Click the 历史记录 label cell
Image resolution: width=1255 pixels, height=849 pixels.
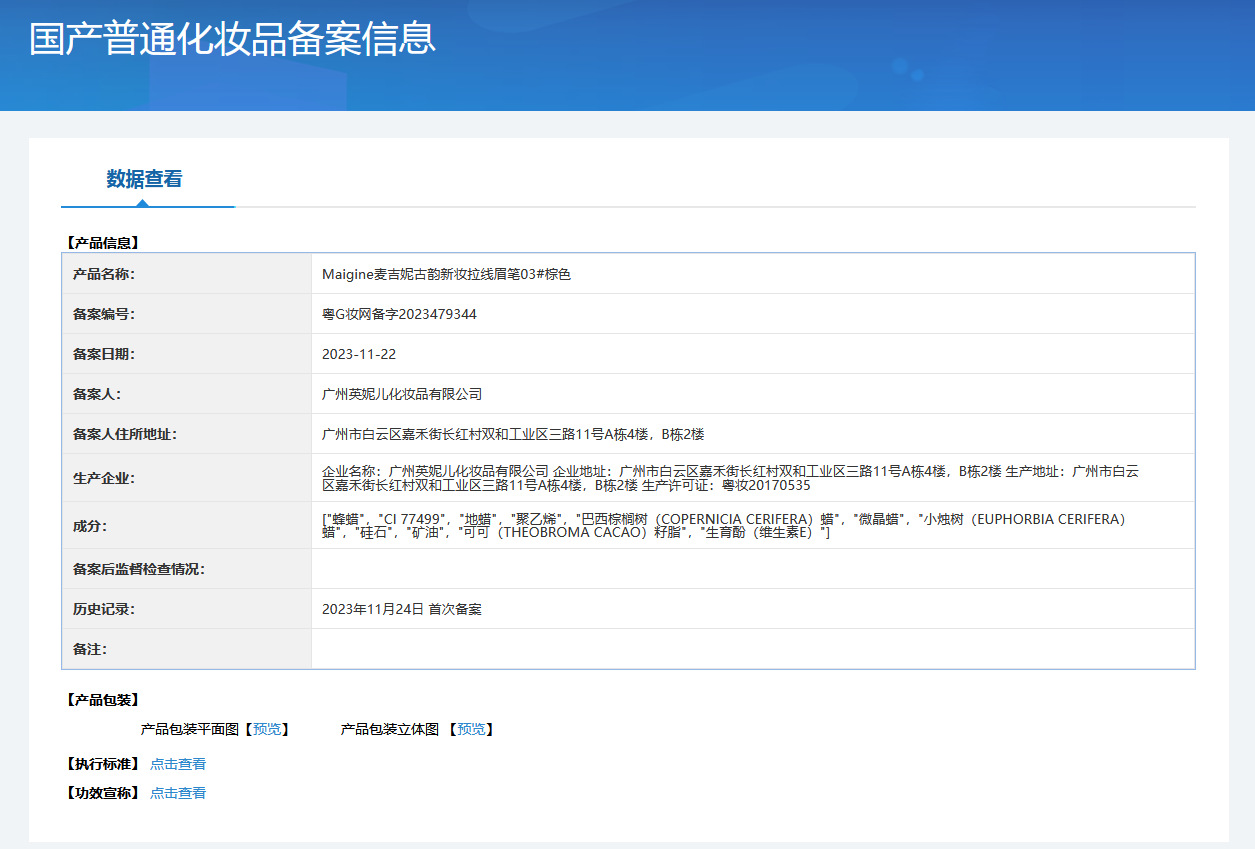click(187, 609)
